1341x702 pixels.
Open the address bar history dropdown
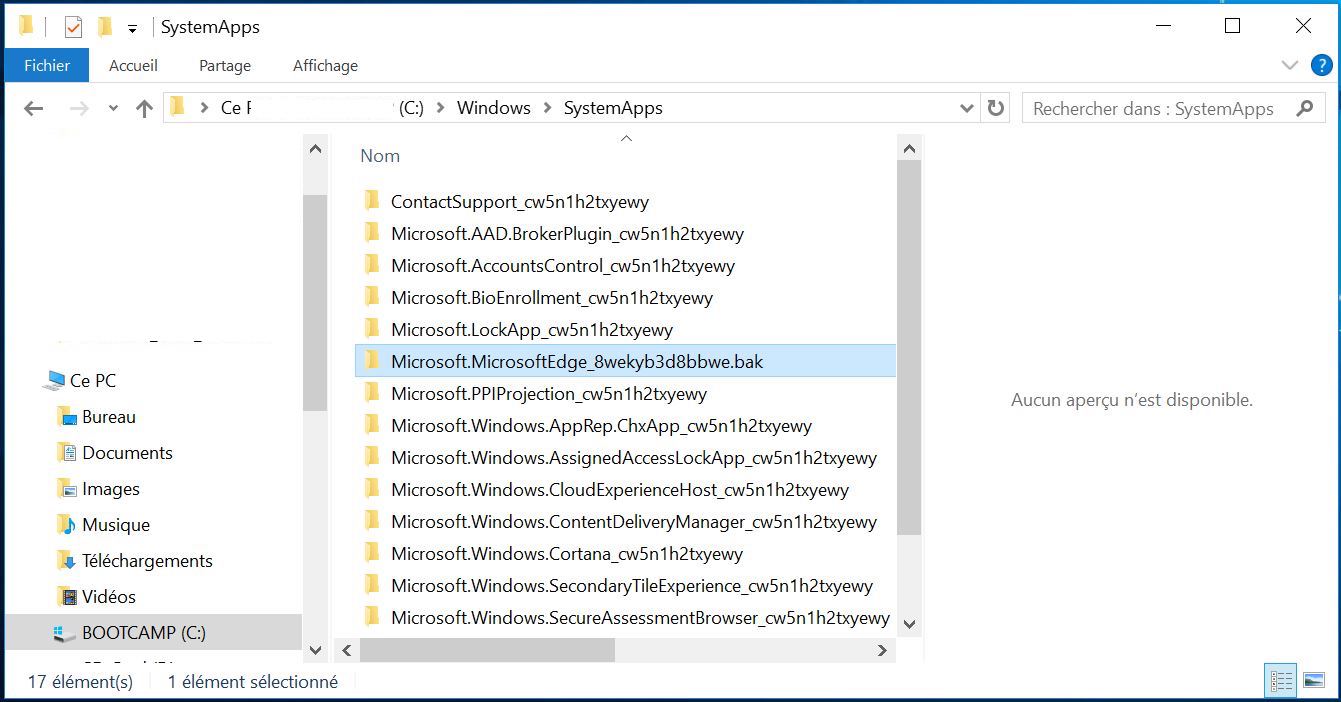click(966, 107)
